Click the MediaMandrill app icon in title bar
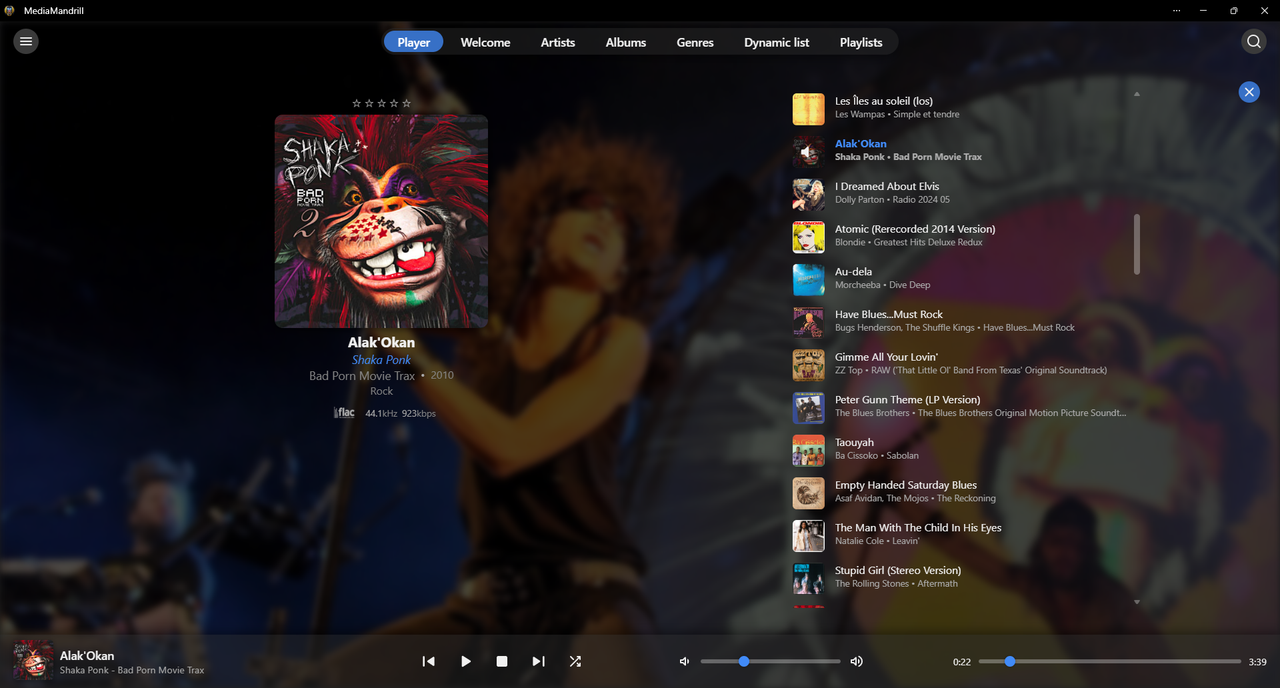The image size is (1280, 688). (x=10, y=10)
